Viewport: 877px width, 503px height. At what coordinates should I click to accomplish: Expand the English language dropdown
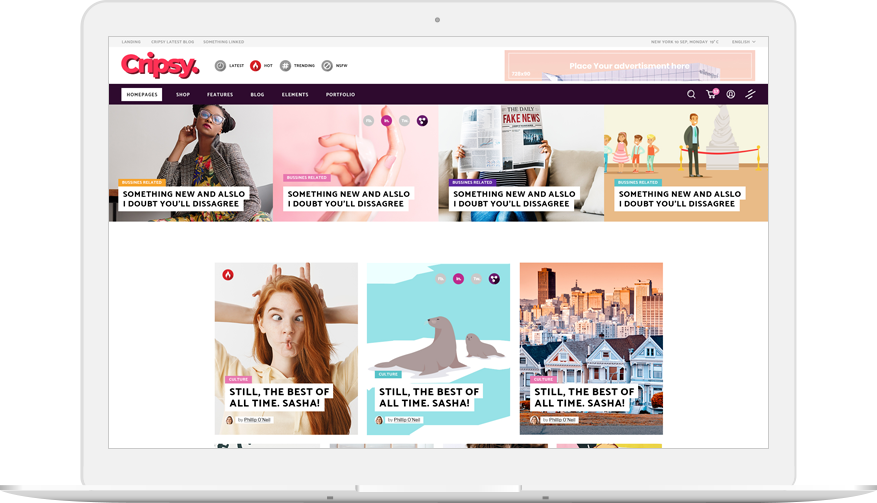click(743, 42)
